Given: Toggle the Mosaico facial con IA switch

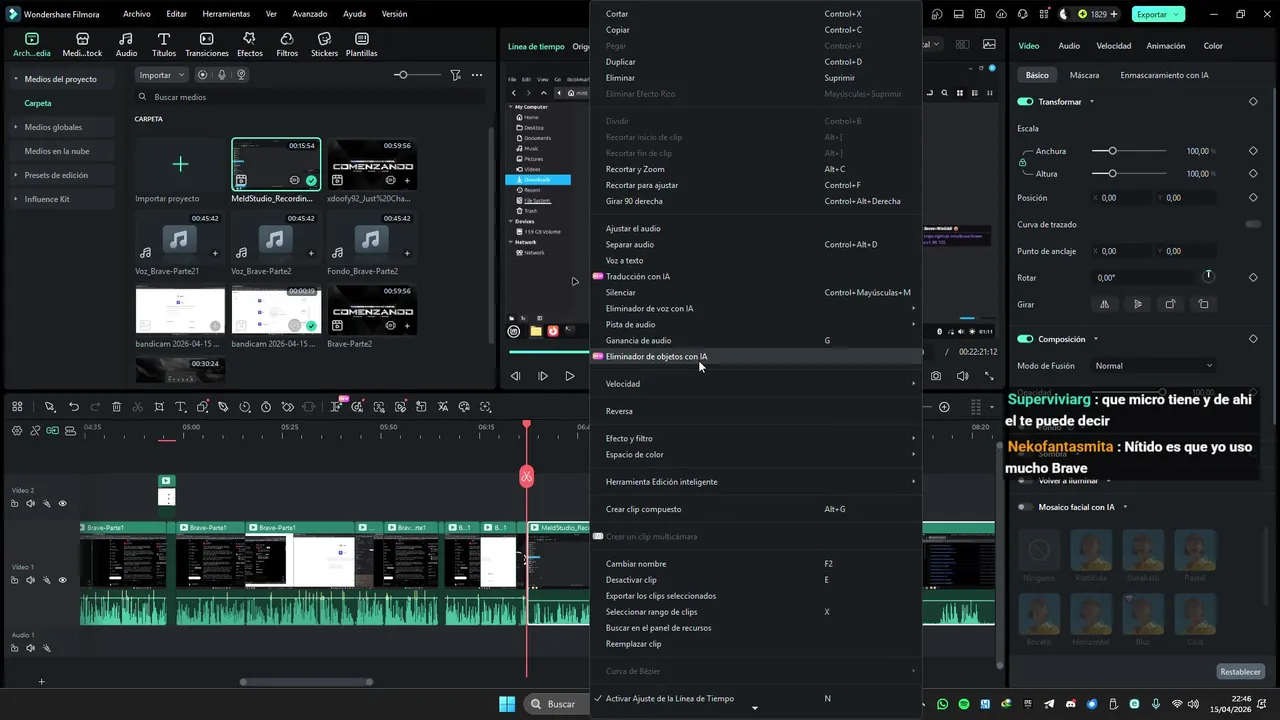Looking at the screenshot, I should click(x=1025, y=507).
